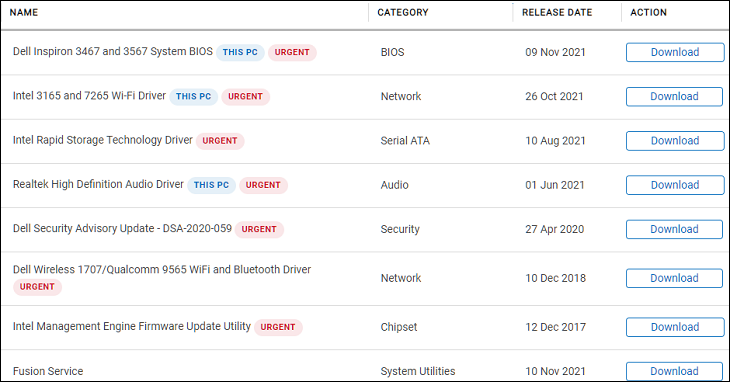Download the Dell Inspiron System BIOS update
Image resolution: width=730 pixels, height=382 pixels.
675,52
